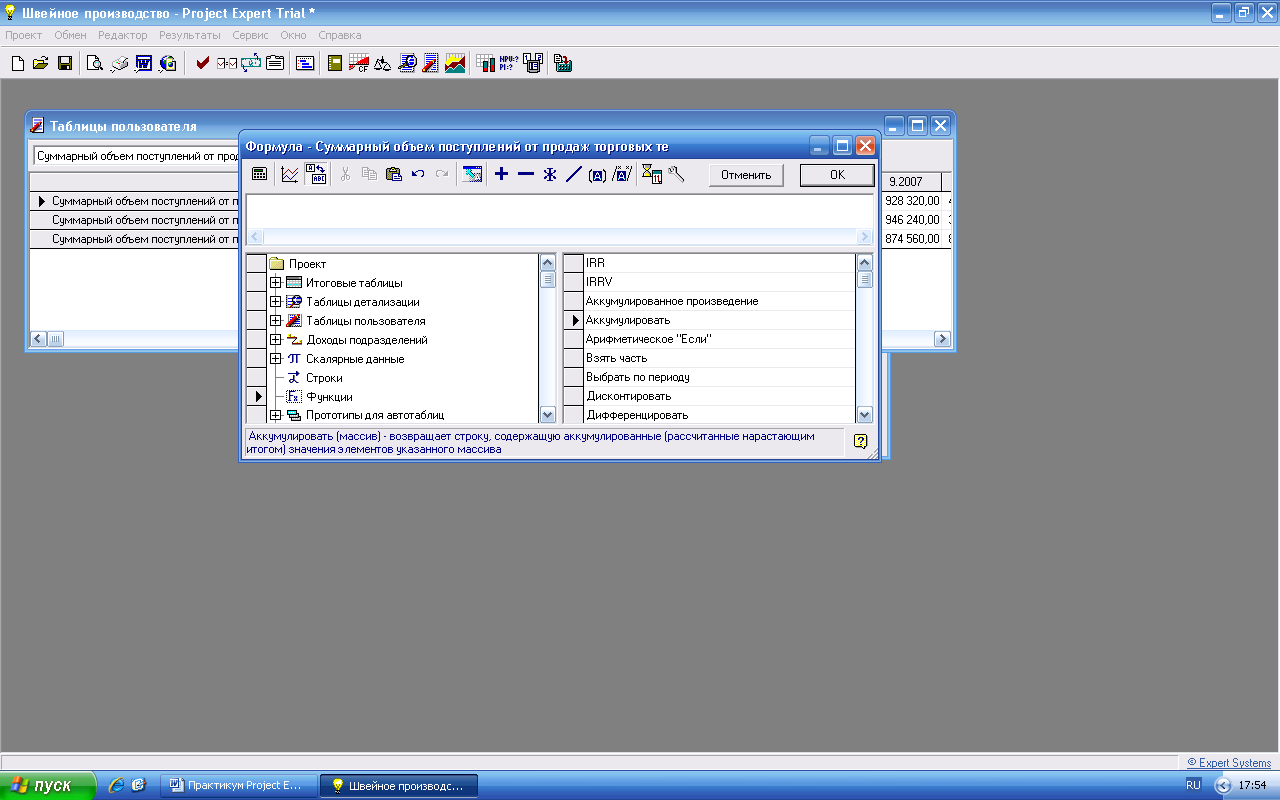Image resolution: width=1280 pixels, height=800 pixels.
Task: Expand the Скалярные данные tree node
Action: pyautogui.click(x=275, y=359)
